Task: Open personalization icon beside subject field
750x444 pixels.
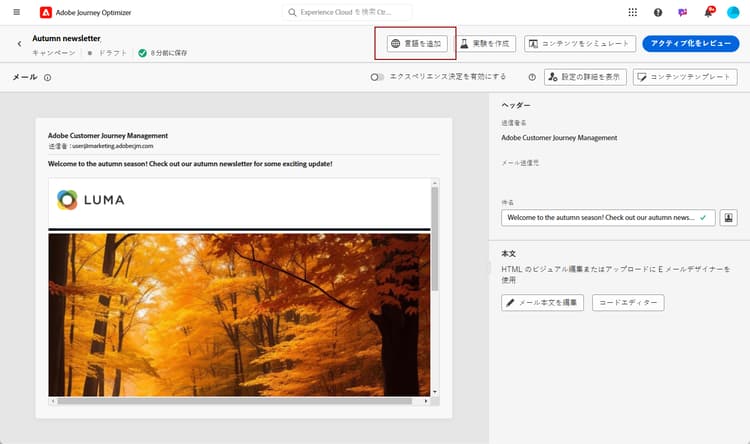Action: [728, 218]
